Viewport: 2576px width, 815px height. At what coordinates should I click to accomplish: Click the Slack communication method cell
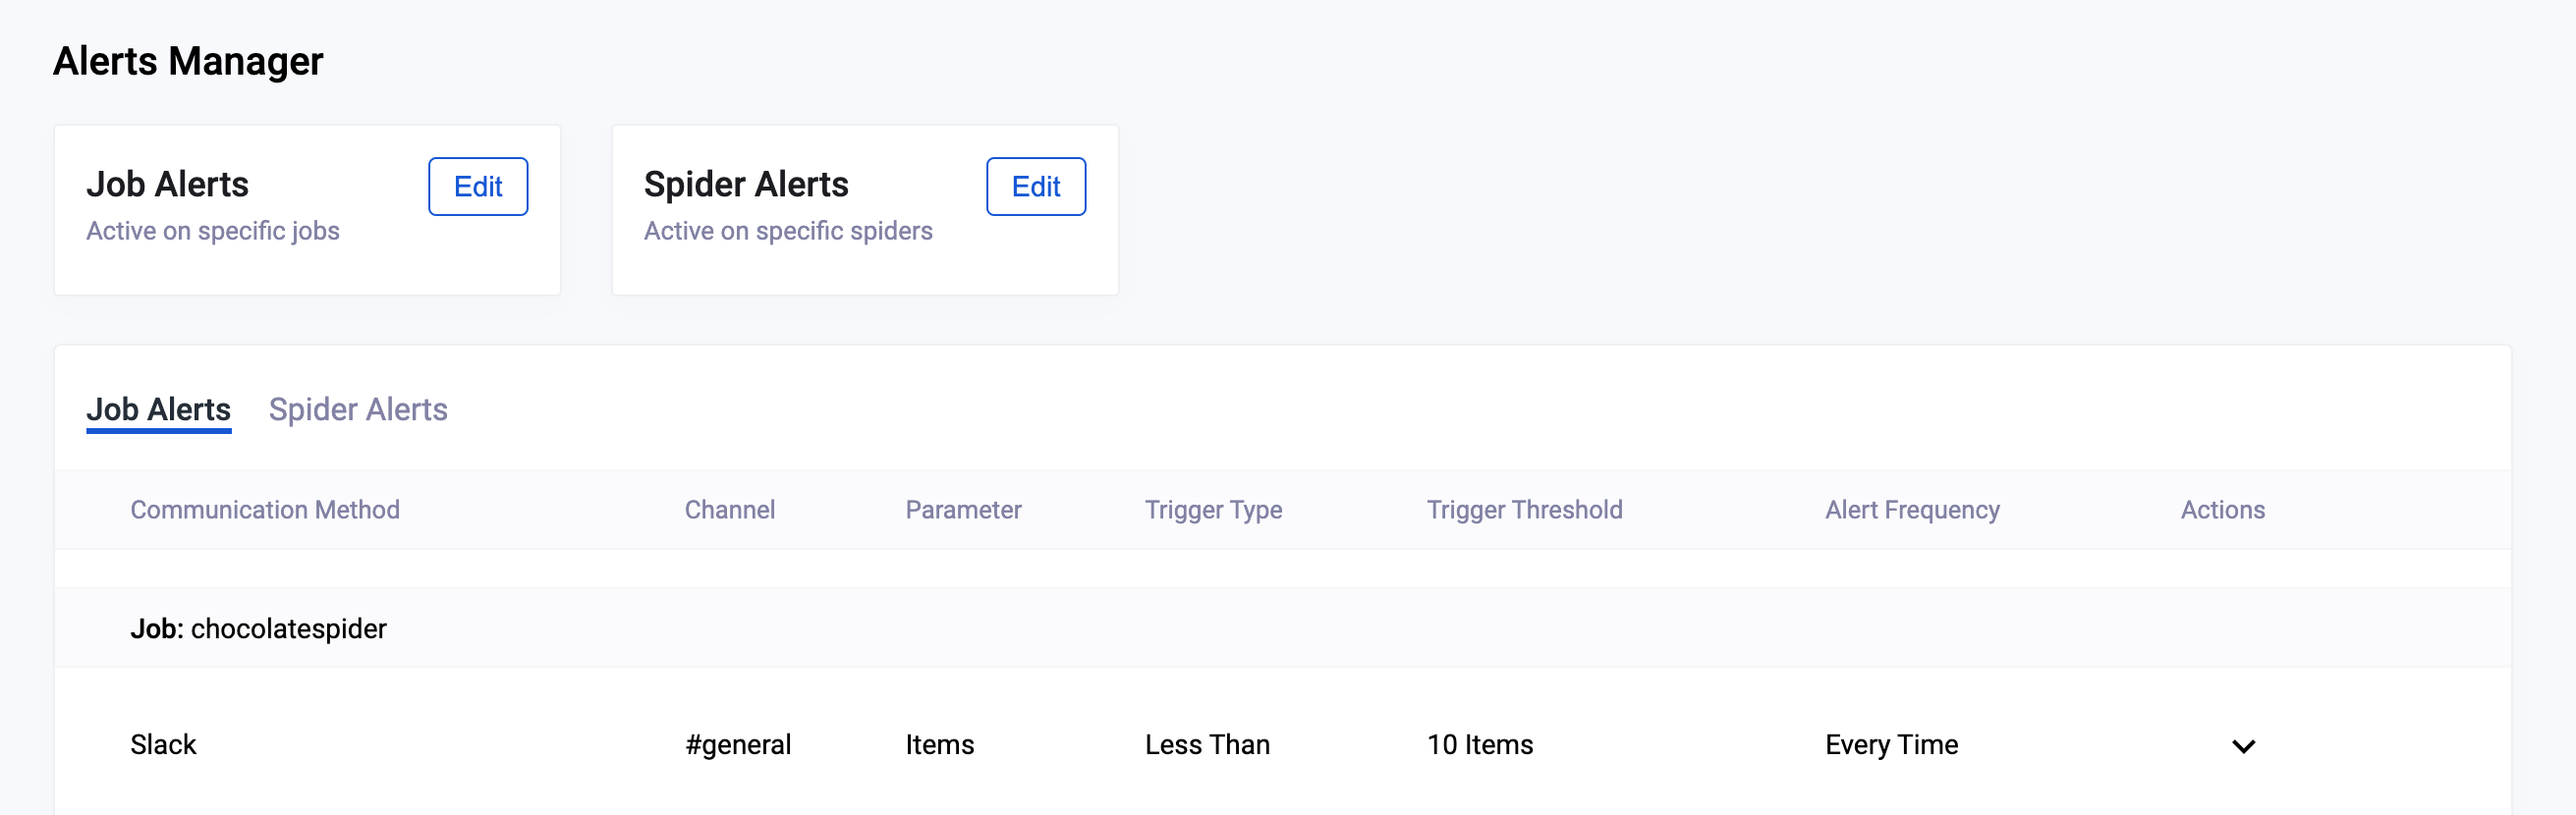tap(163, 745)
